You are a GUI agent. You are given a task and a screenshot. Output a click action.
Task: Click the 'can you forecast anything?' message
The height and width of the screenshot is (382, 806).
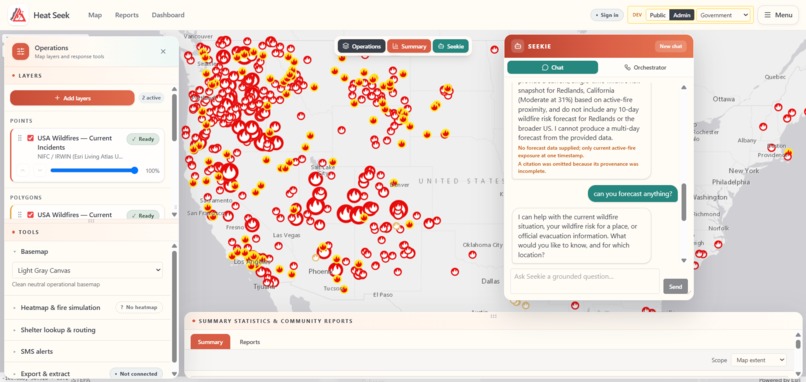(633, 194)
